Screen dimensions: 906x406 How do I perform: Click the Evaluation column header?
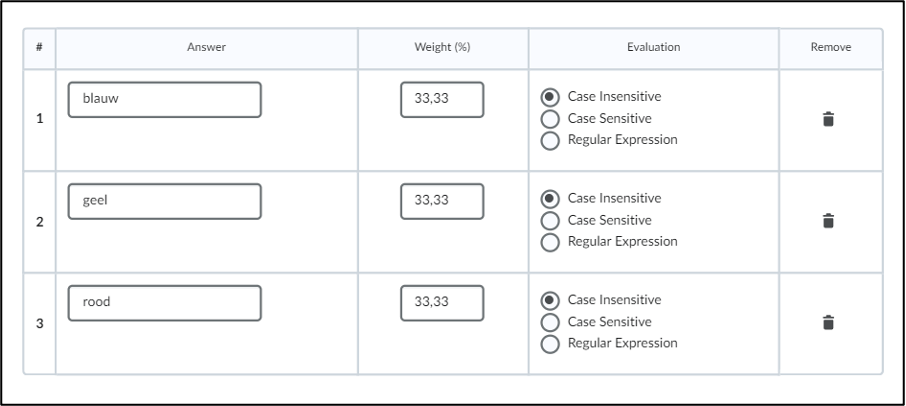pyautogui.click(x=653, y=47)
